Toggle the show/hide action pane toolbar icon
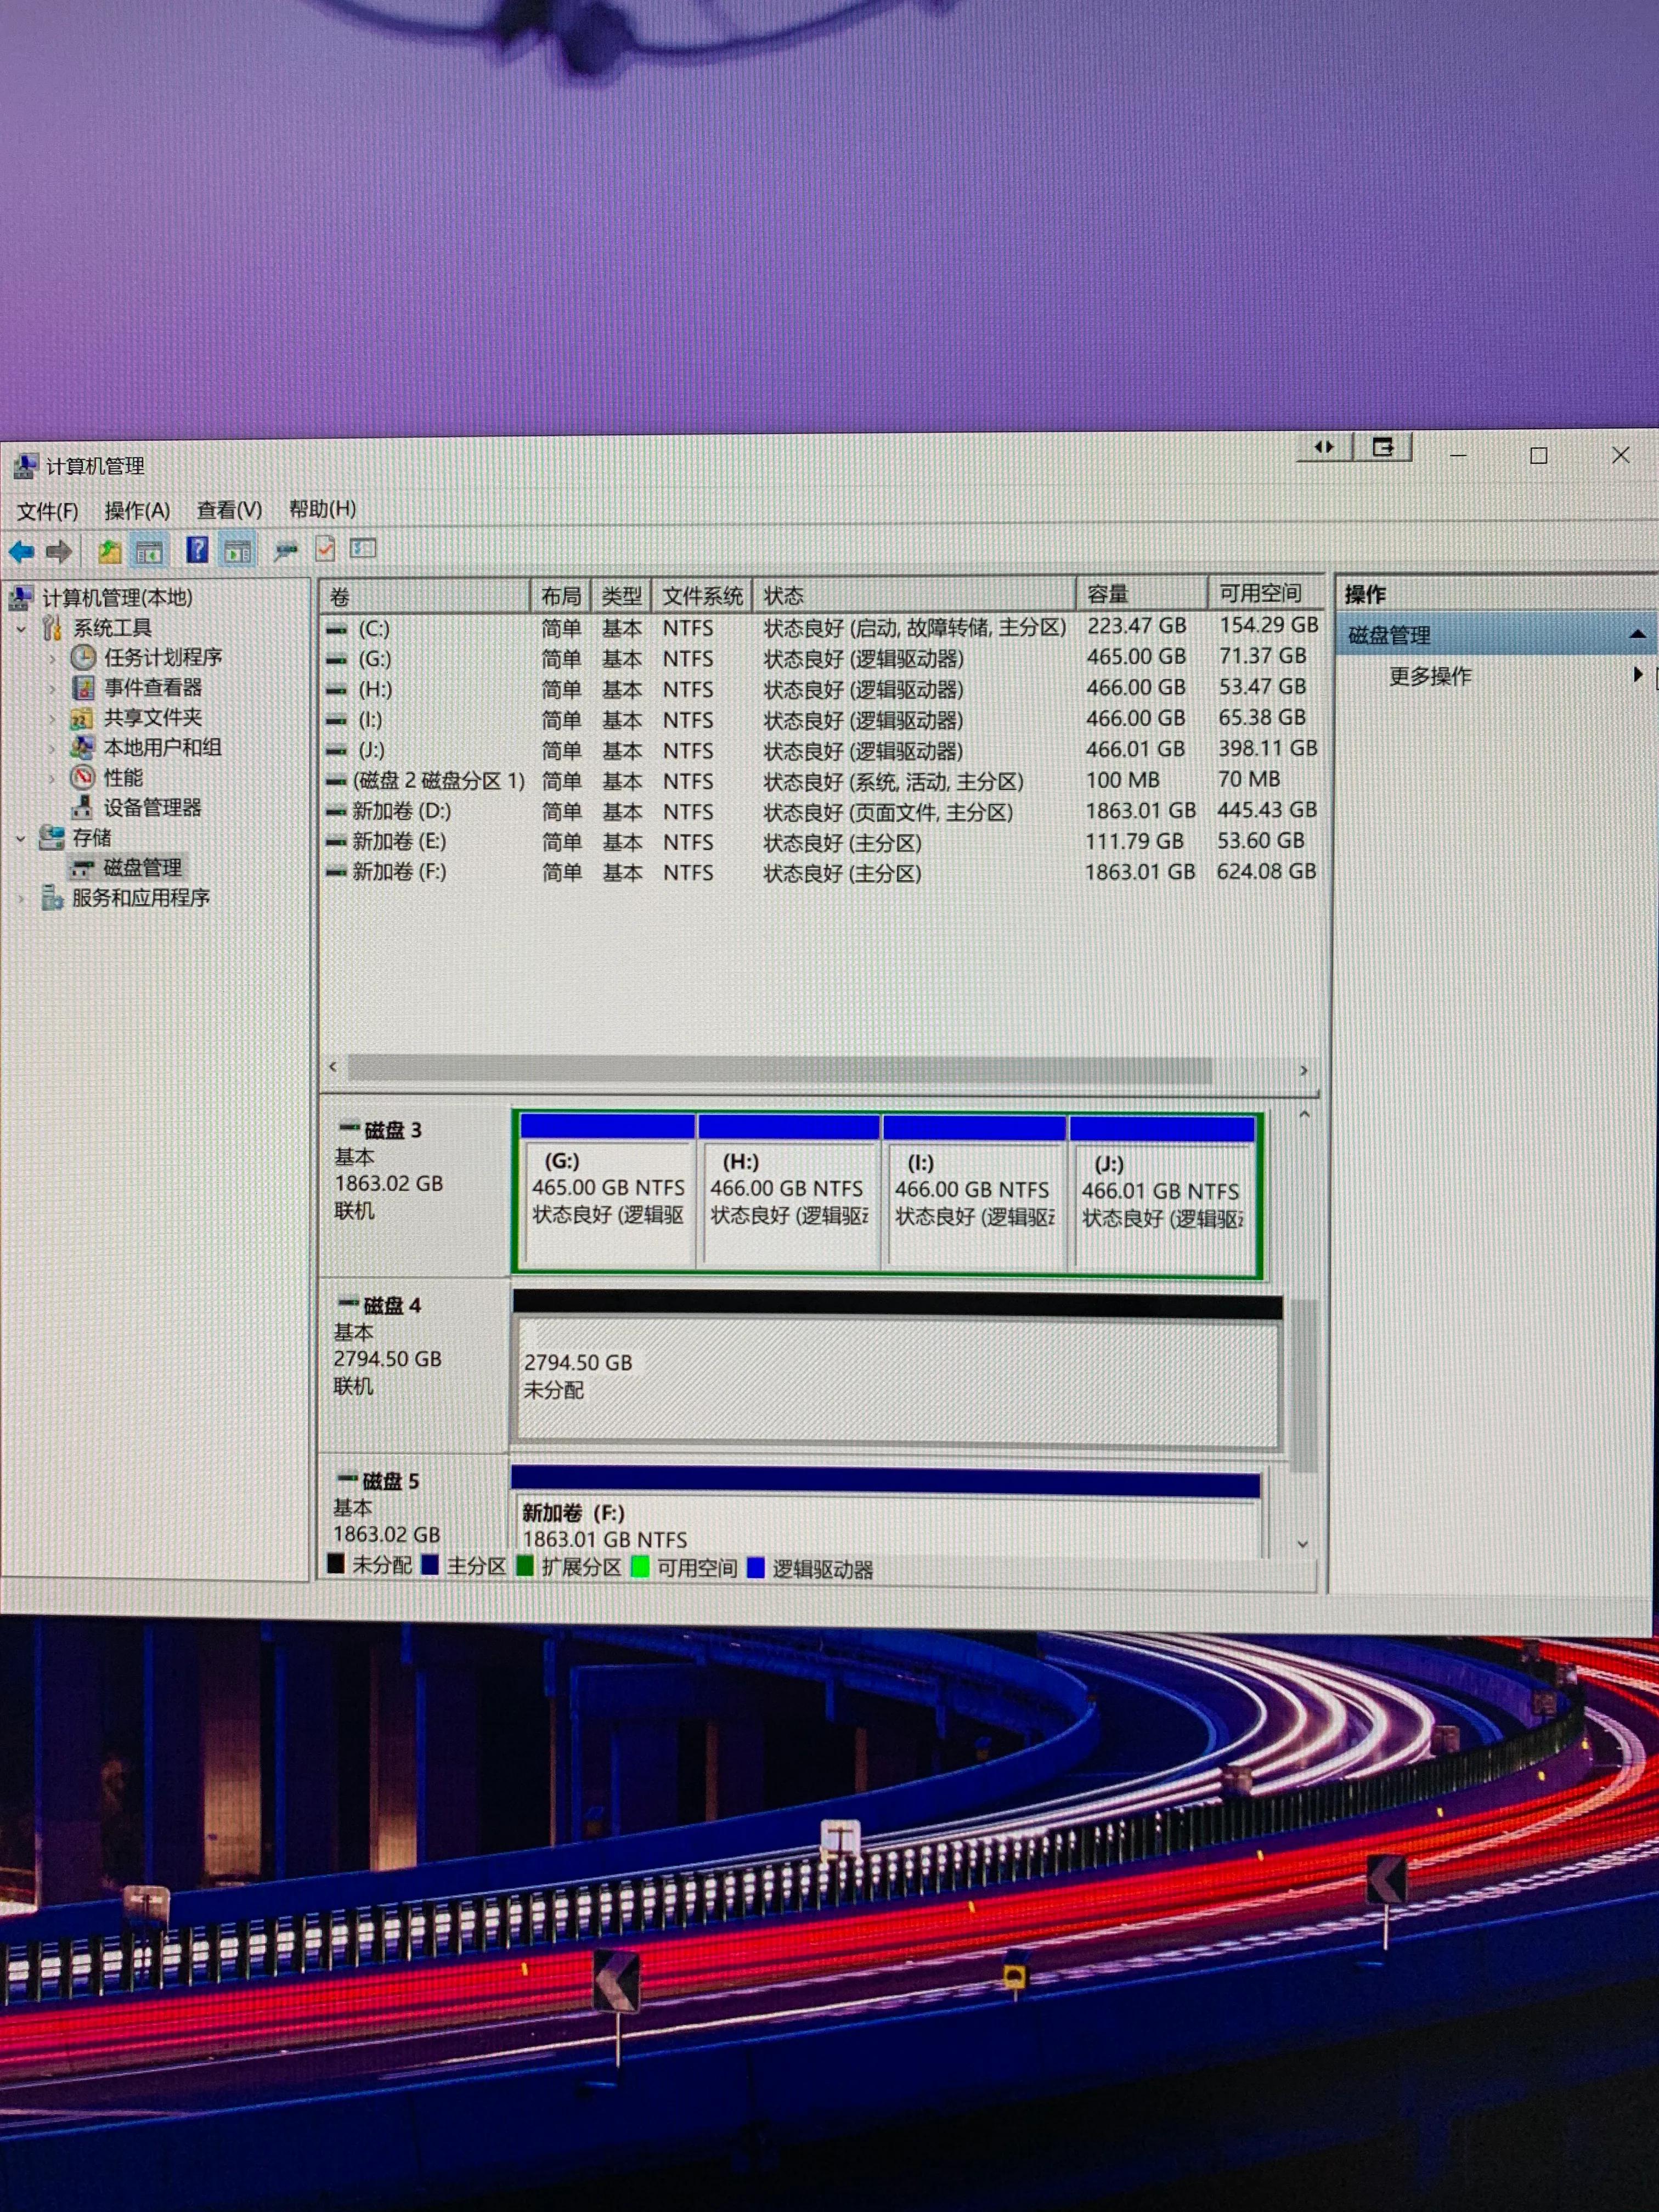 click(x=238, y=551)
